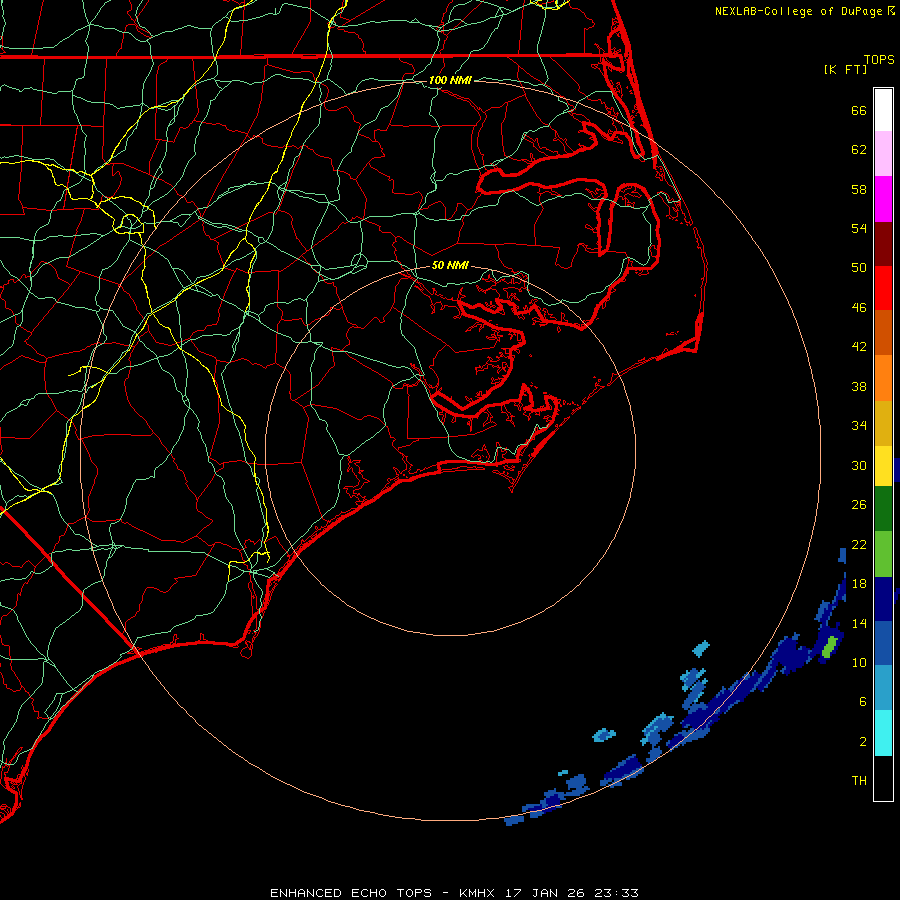Viewport: 900px width, 900px height.
Task: Click the dark red 54 kft legend swatch
Action: pos(883,244)
